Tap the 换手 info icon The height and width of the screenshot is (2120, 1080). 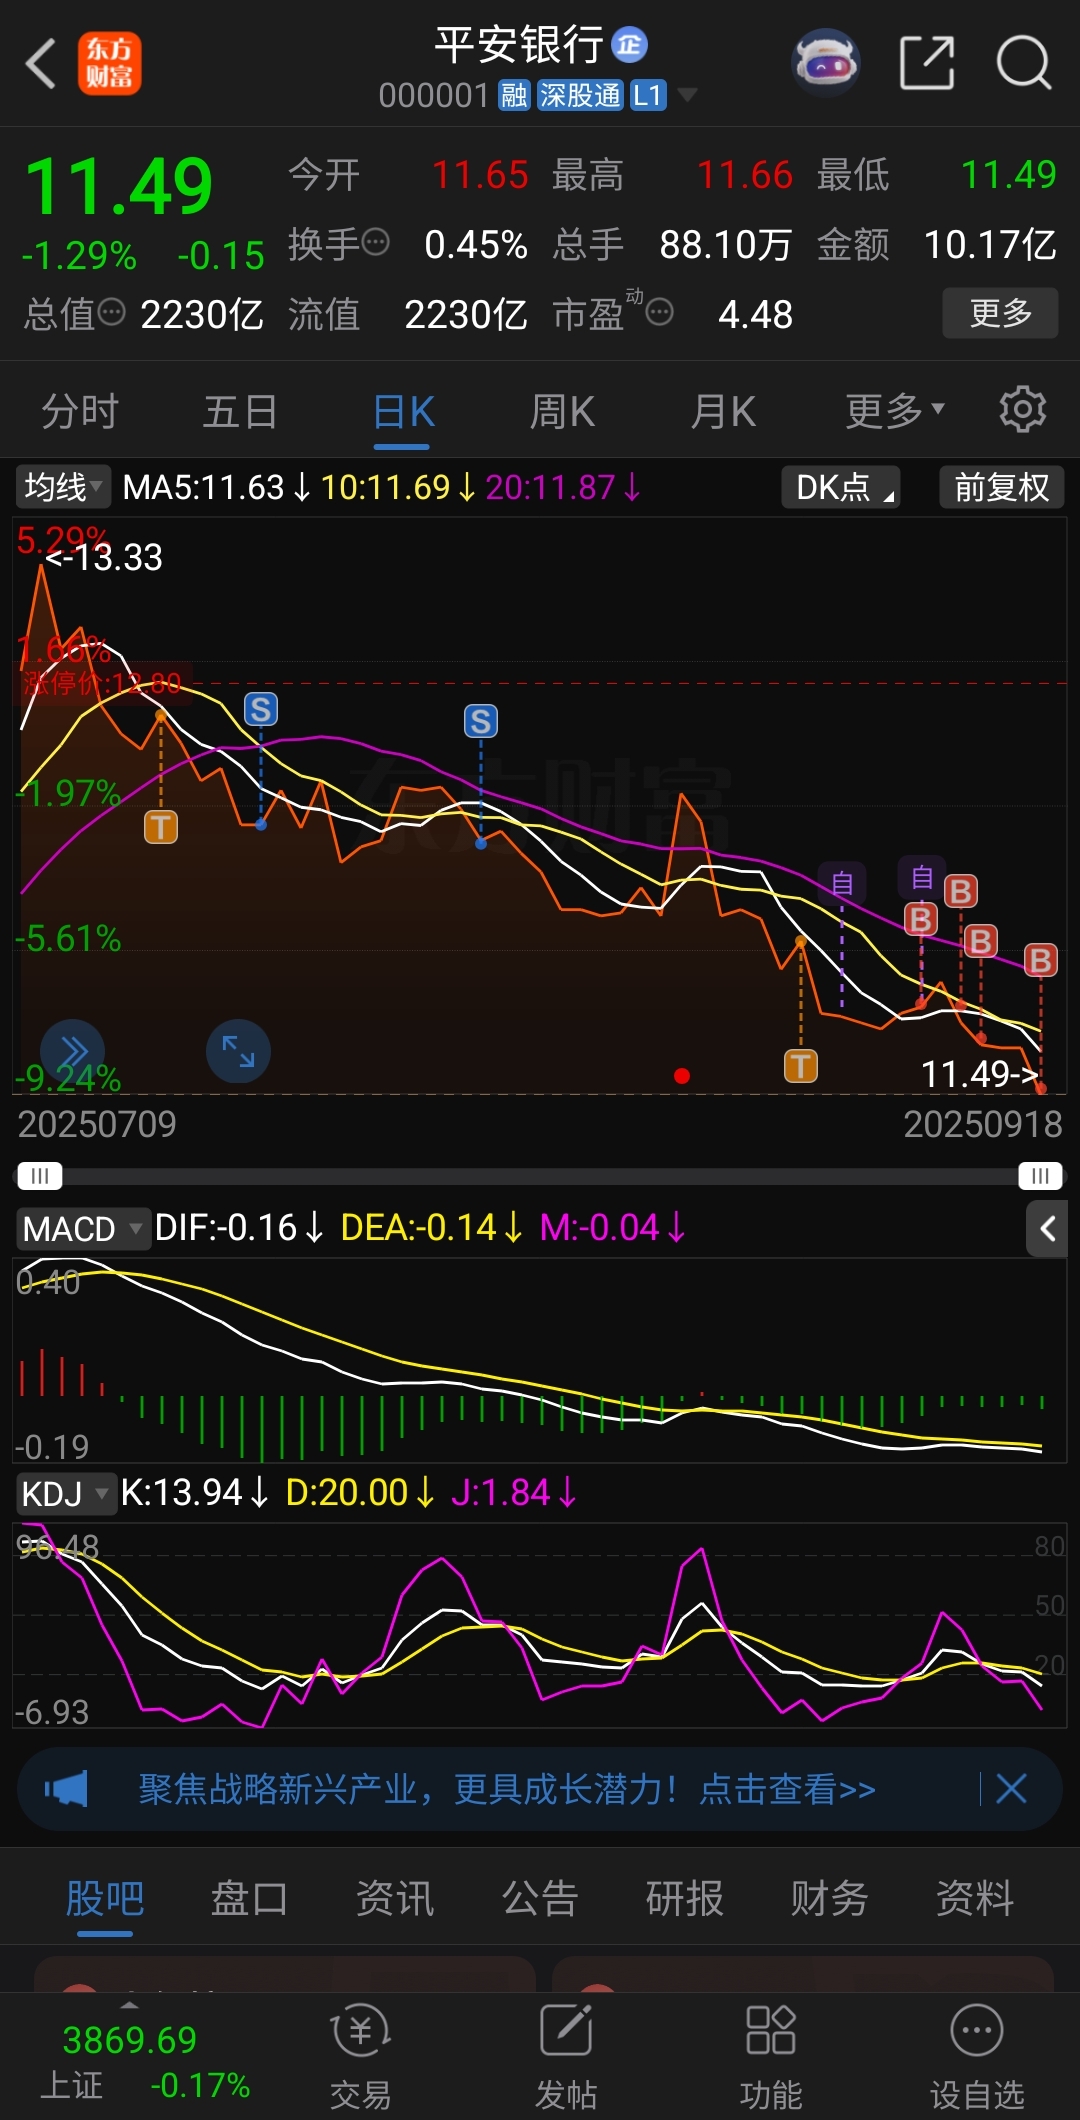point(376,243)
